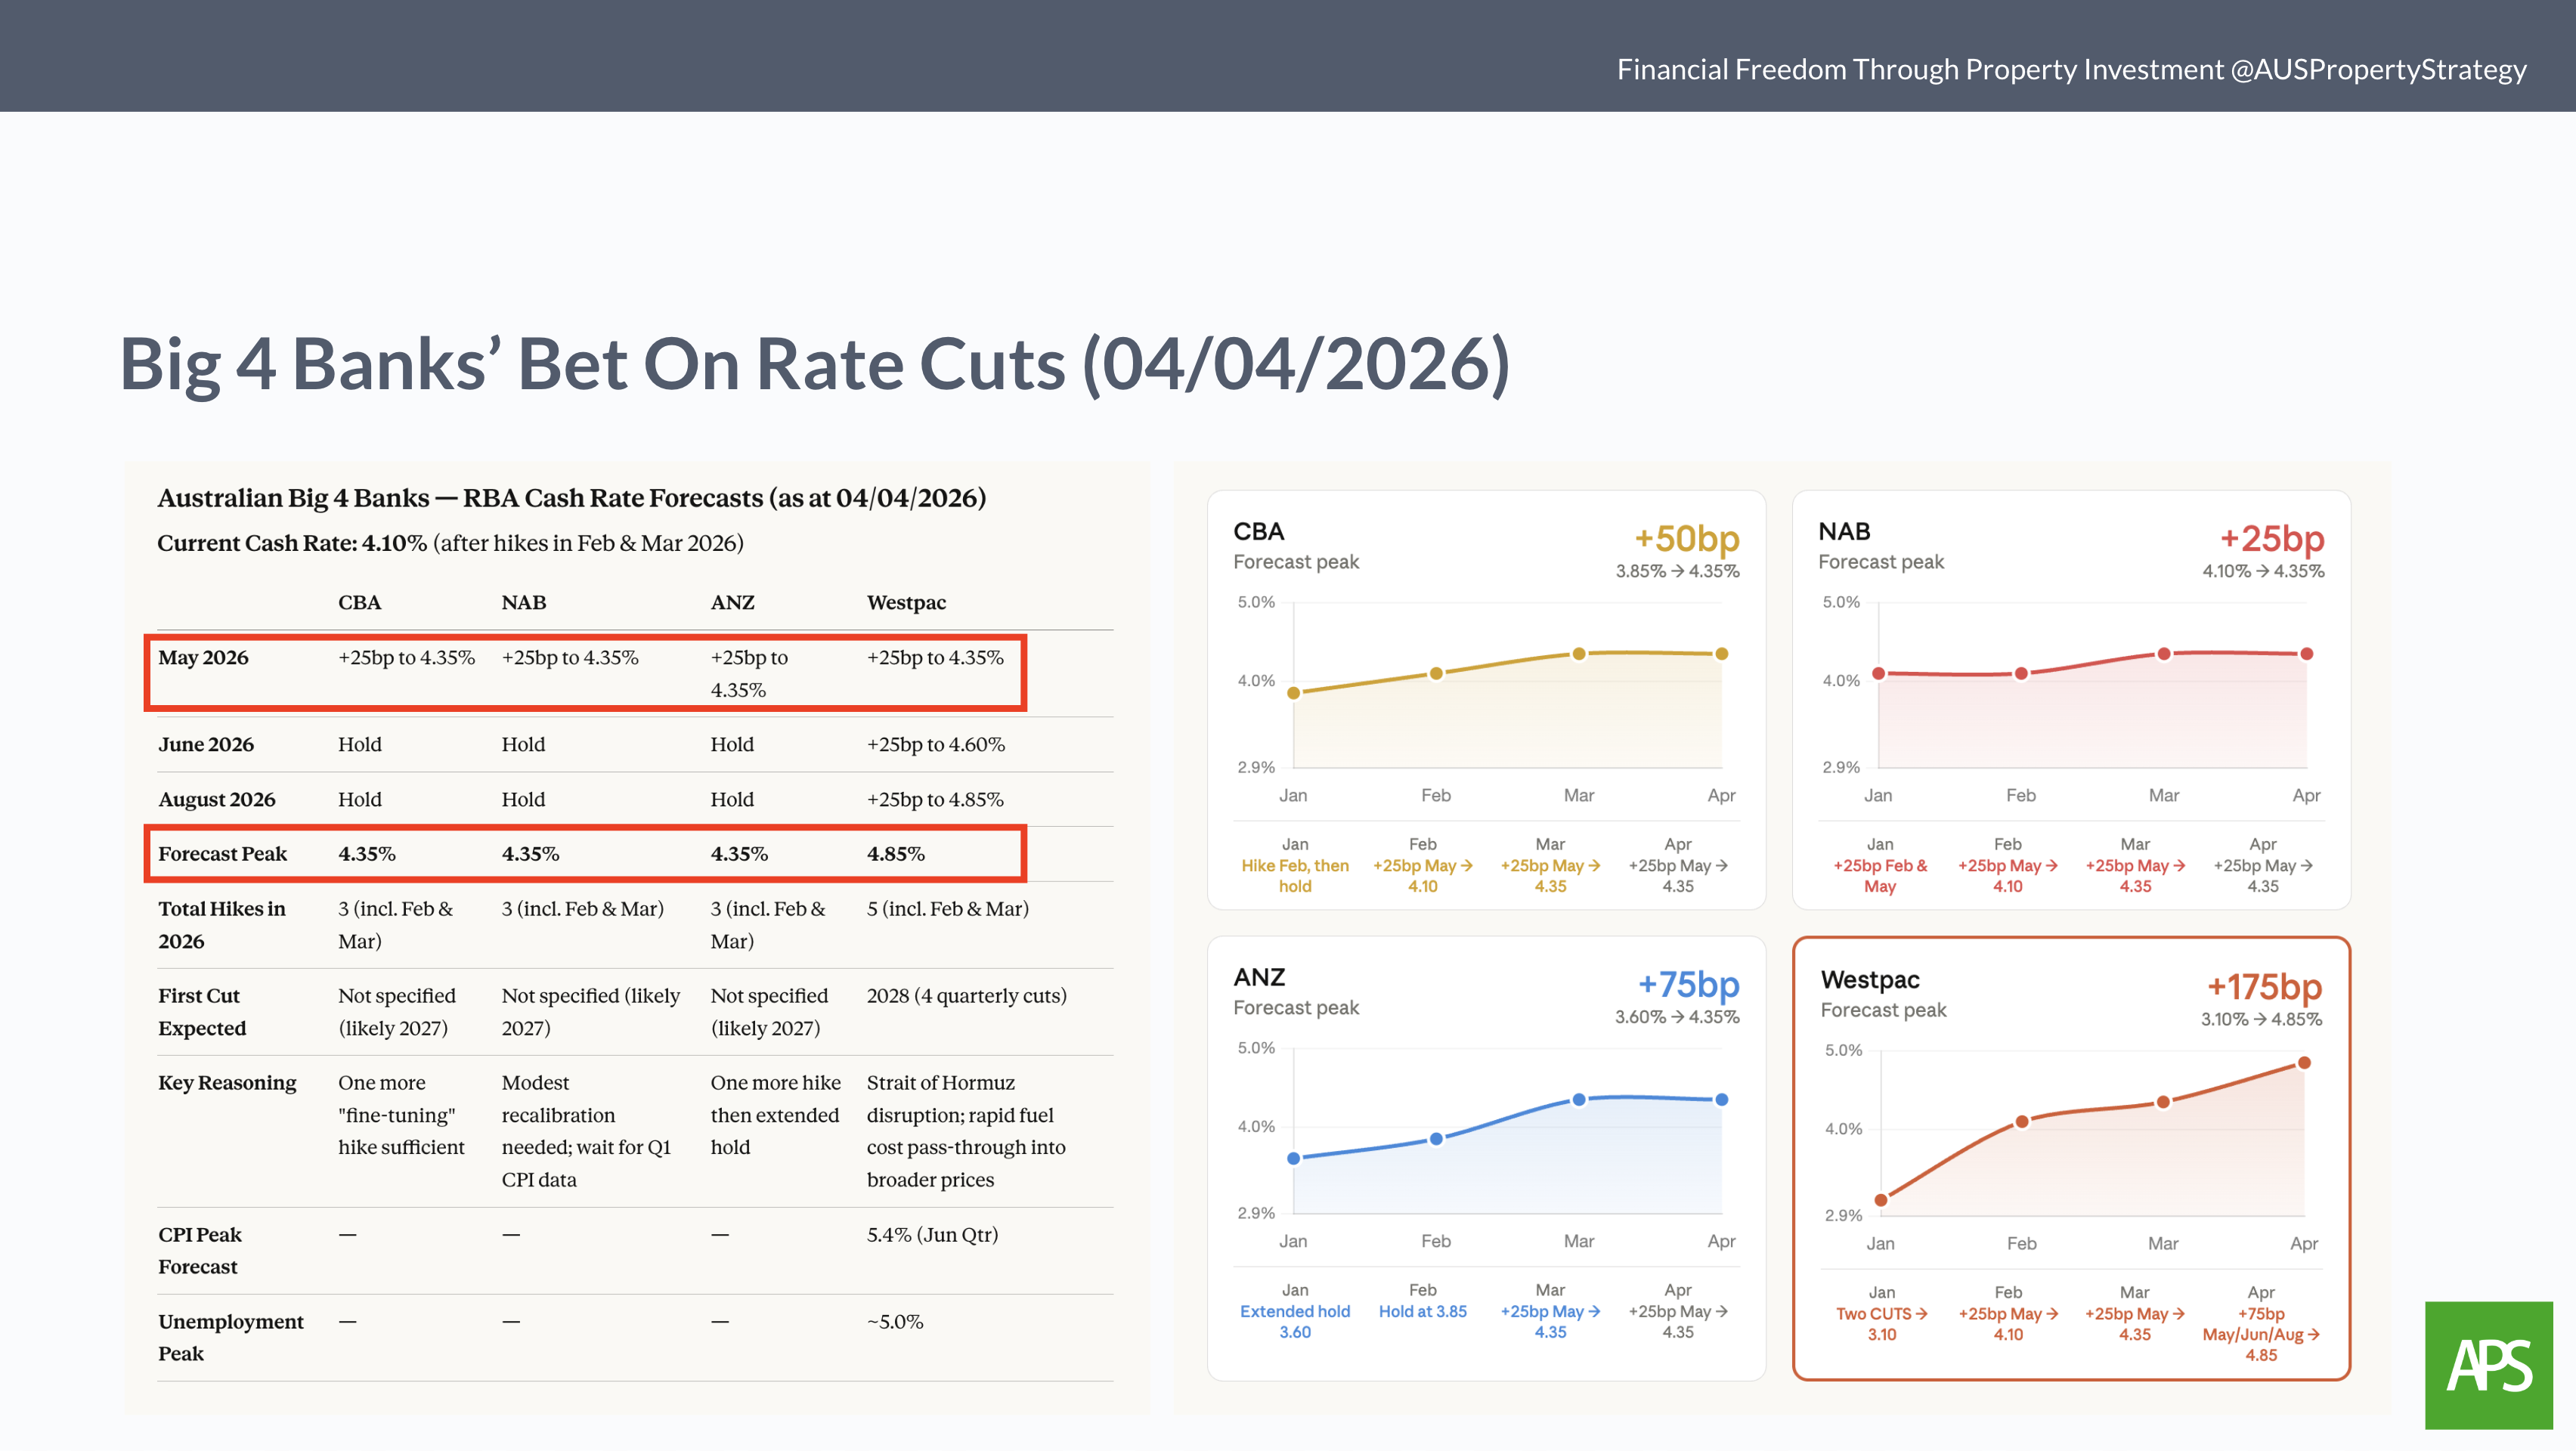Screen dimensions: 2576x1451
Task: Click the green APS logo
Action: point(2488,1365)
